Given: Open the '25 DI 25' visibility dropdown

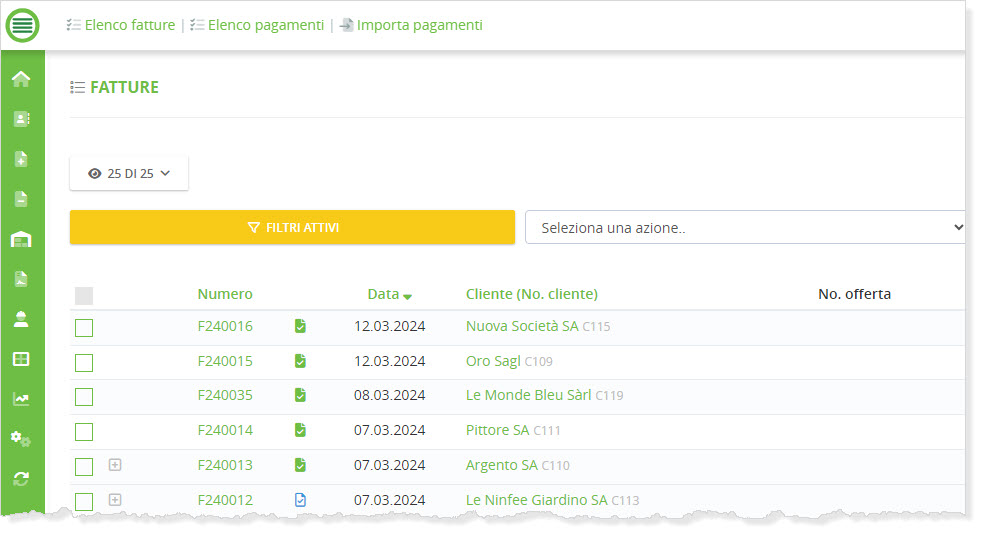Looking at the screenshot, I should [x=129, y=173].
